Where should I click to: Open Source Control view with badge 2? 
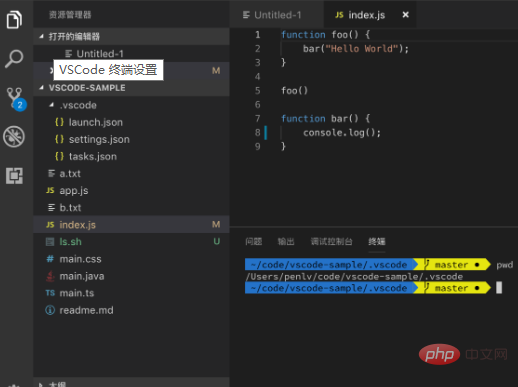(15, 99)
